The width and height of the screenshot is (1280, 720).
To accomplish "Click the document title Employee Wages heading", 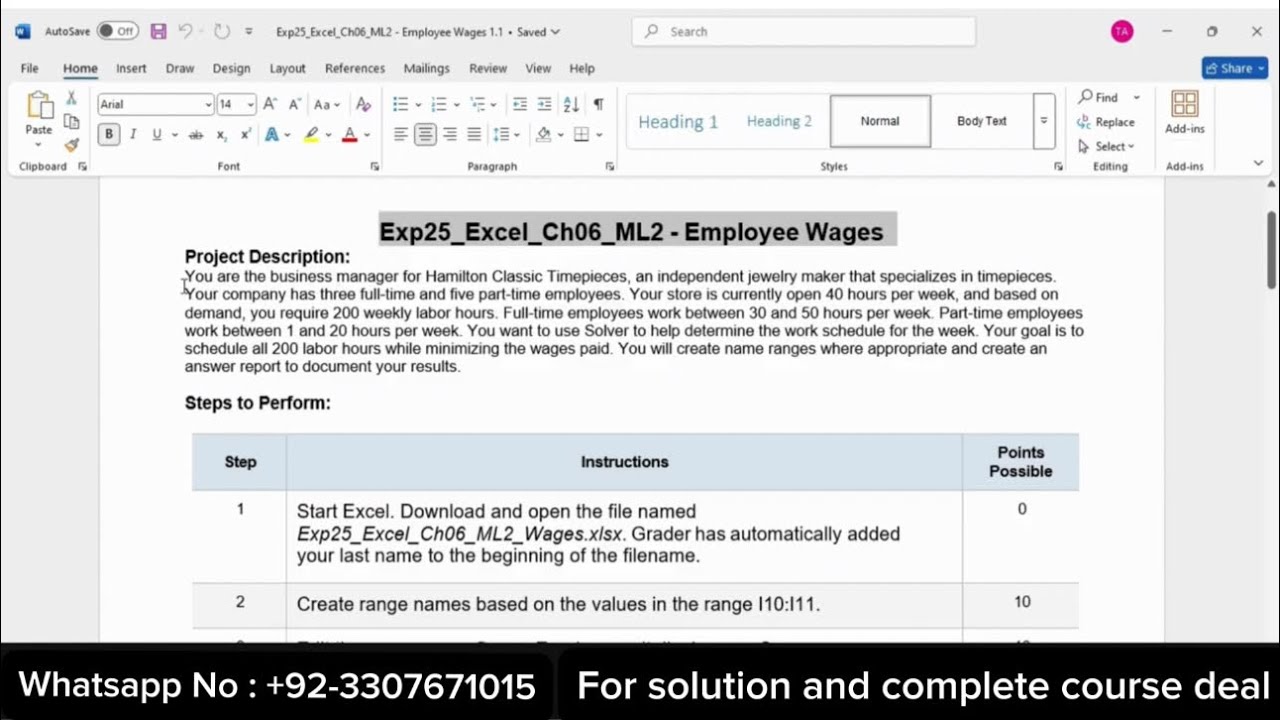I will coord(631,232).
